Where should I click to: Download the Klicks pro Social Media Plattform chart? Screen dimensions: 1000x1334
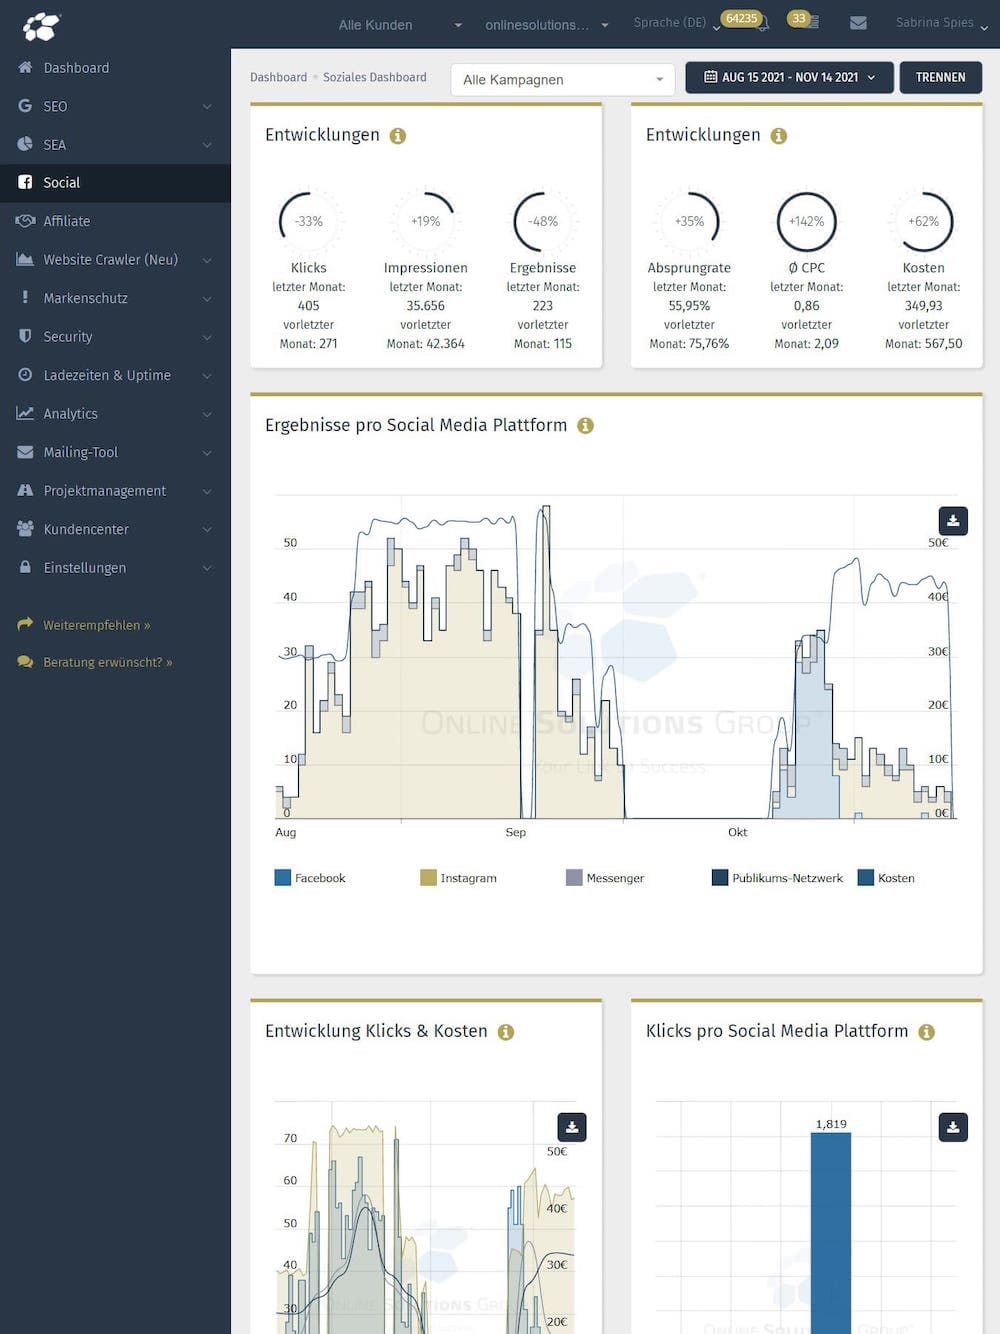(x=953, y=1127)
